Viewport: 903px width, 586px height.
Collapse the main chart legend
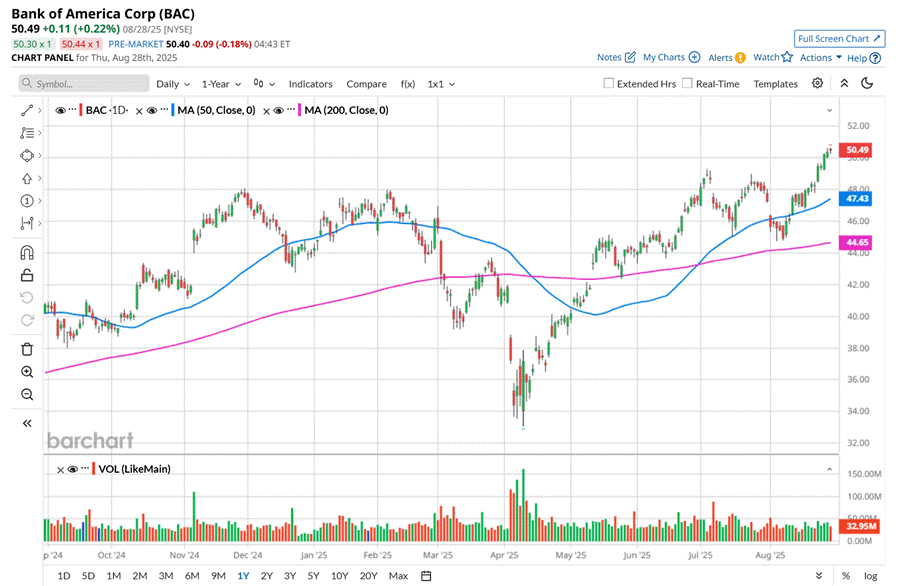[829, 110]
